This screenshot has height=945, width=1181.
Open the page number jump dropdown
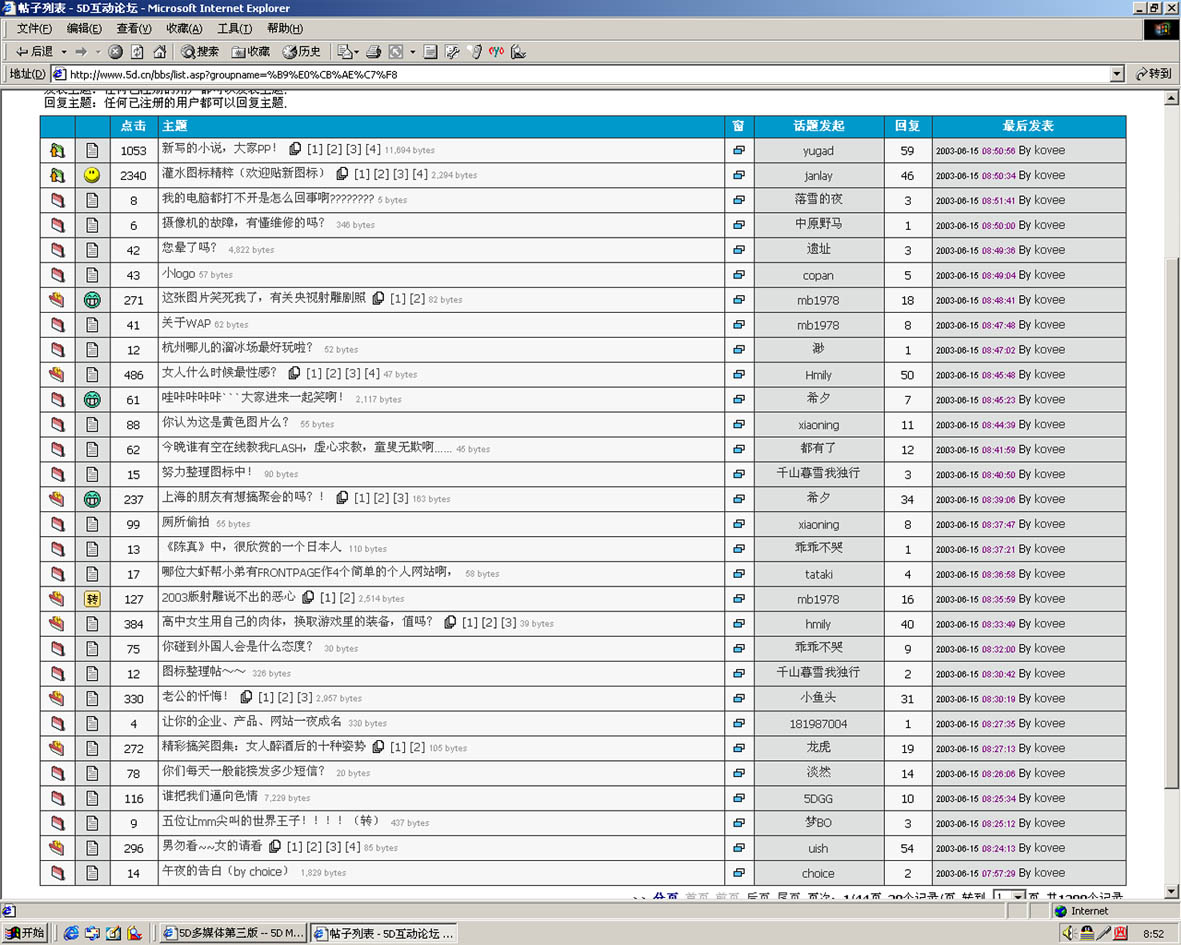(x=1018, y=896)
